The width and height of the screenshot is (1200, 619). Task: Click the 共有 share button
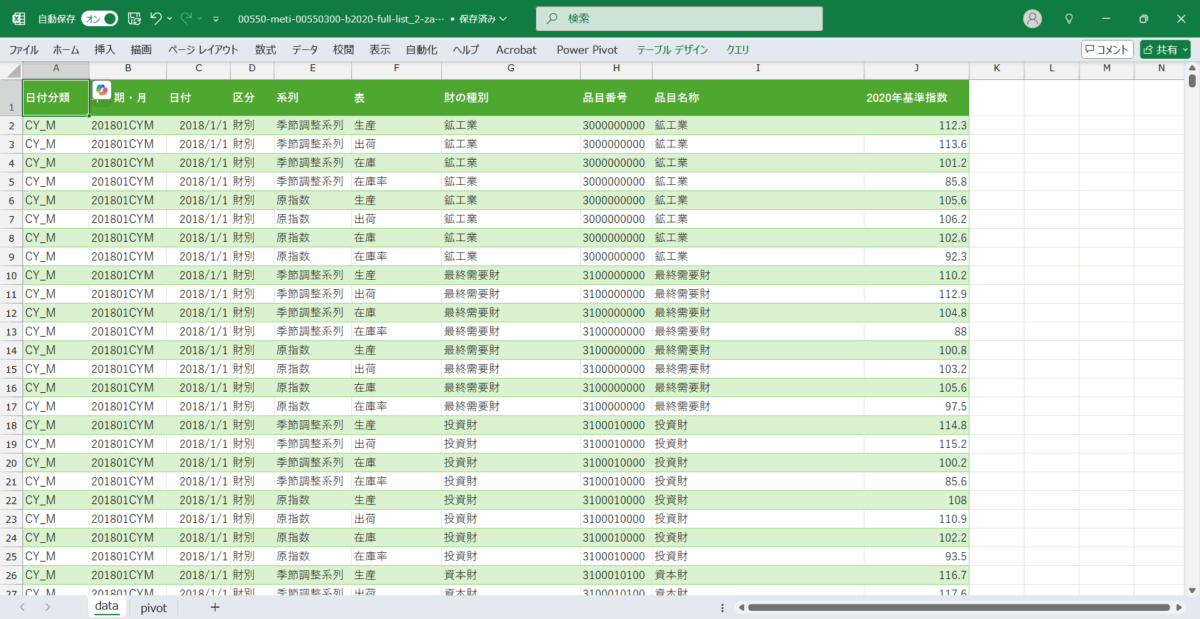coord(1163,49)
